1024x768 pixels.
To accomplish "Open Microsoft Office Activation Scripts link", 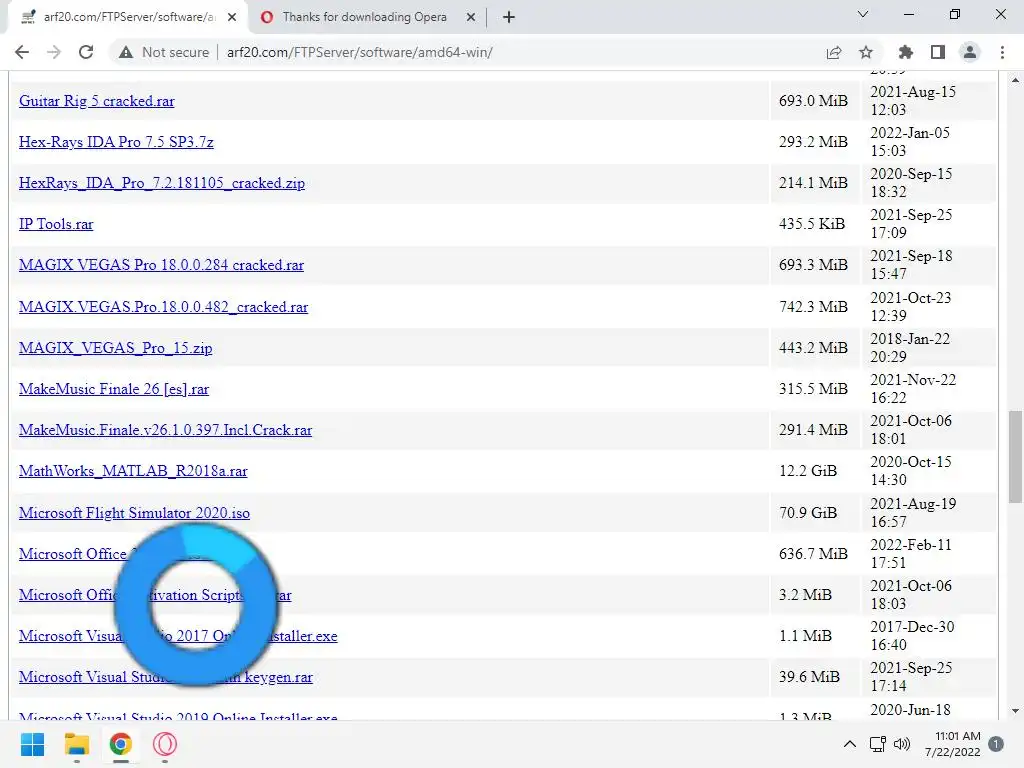I will 155,595.
